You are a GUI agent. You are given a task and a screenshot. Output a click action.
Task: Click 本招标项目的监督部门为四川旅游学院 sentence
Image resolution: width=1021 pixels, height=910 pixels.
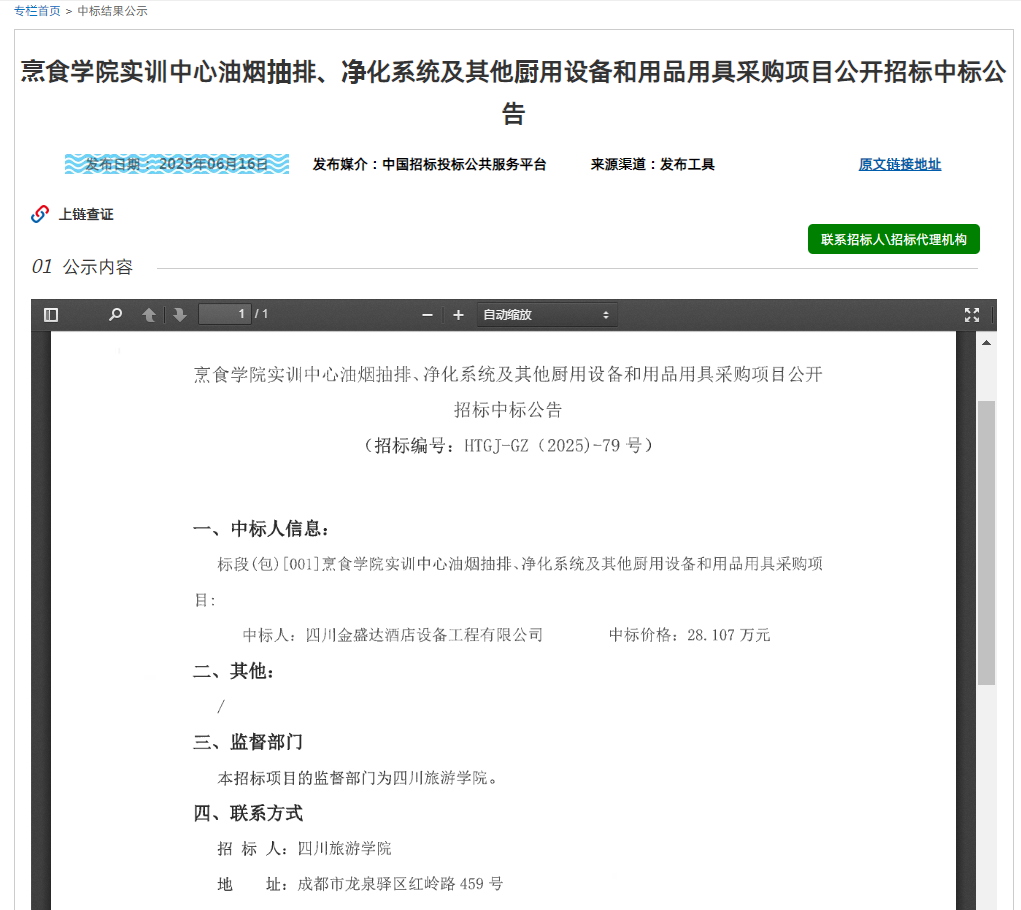pyautogui.click(x=357, y=778)
